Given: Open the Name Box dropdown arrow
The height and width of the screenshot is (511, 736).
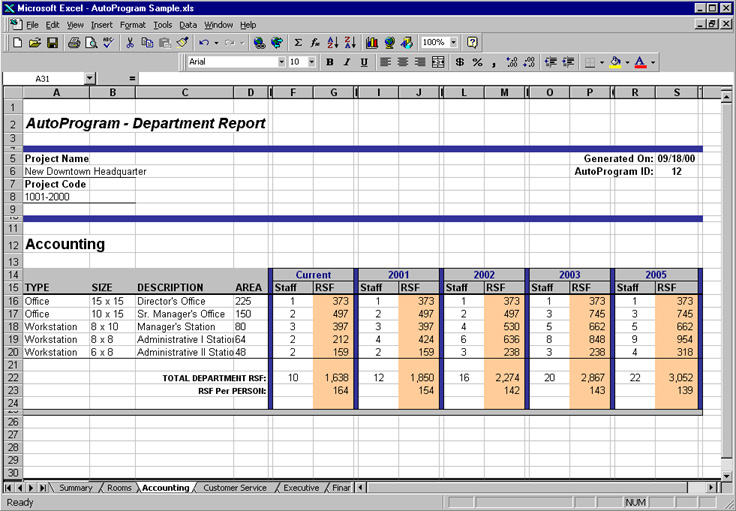Looking at the screenshot, I should [90, 78].
